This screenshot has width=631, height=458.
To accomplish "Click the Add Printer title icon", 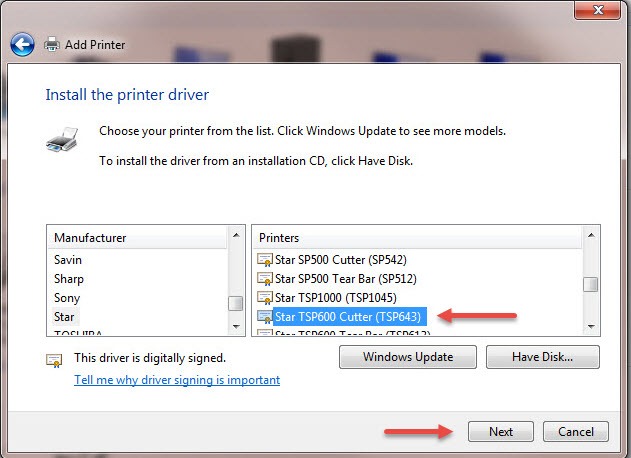I will click(x=52, y=44).
